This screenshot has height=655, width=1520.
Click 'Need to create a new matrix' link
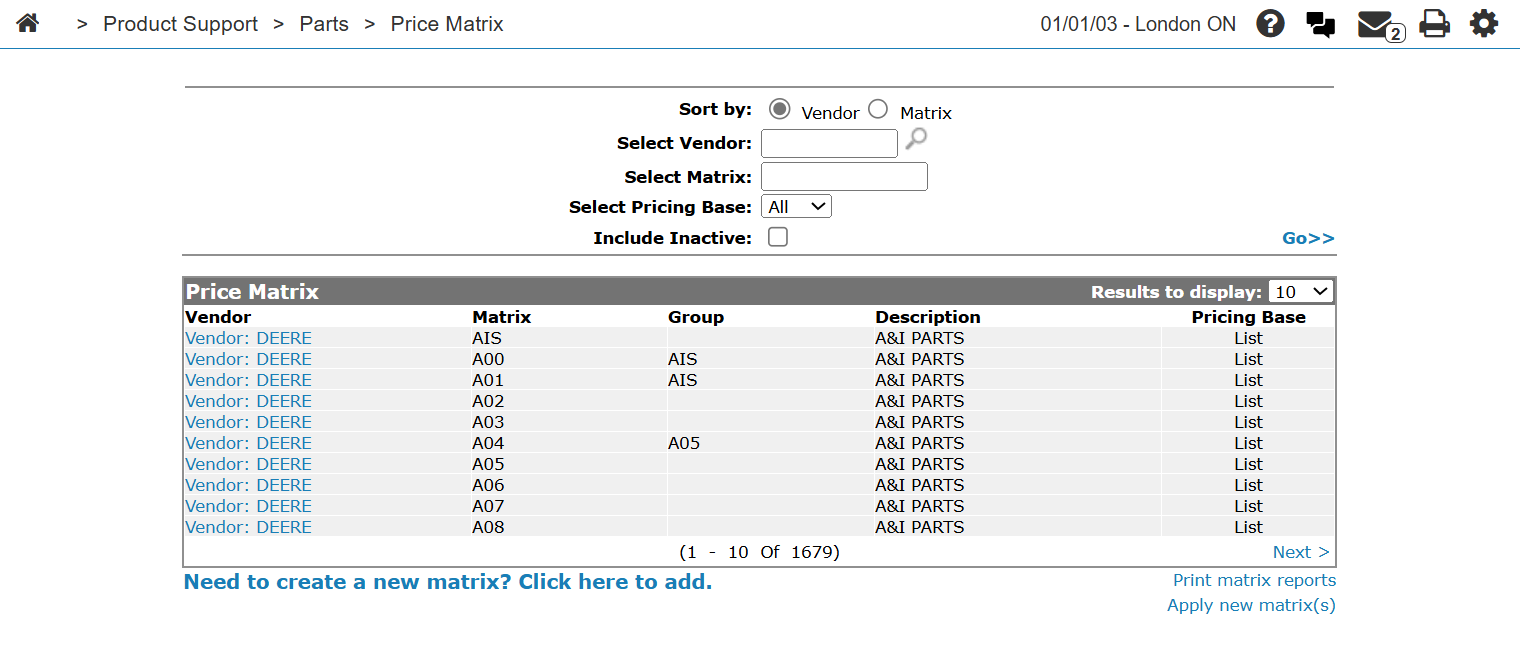[448, 582]
